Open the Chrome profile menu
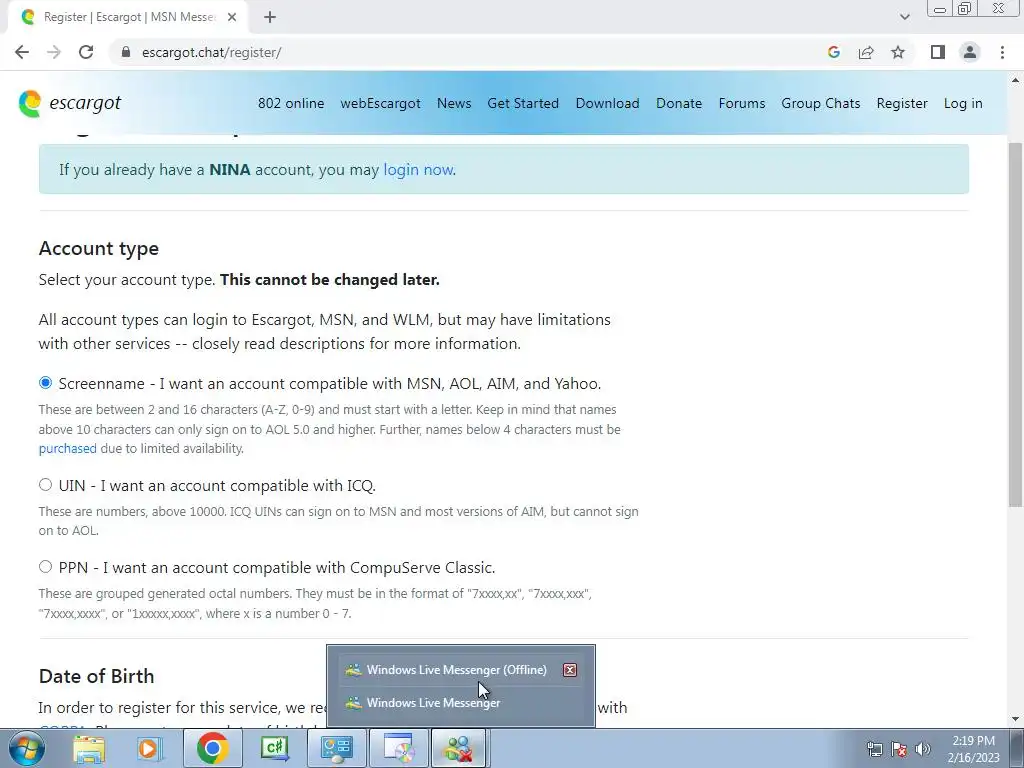1024x768 pixels. click(970, 52)
